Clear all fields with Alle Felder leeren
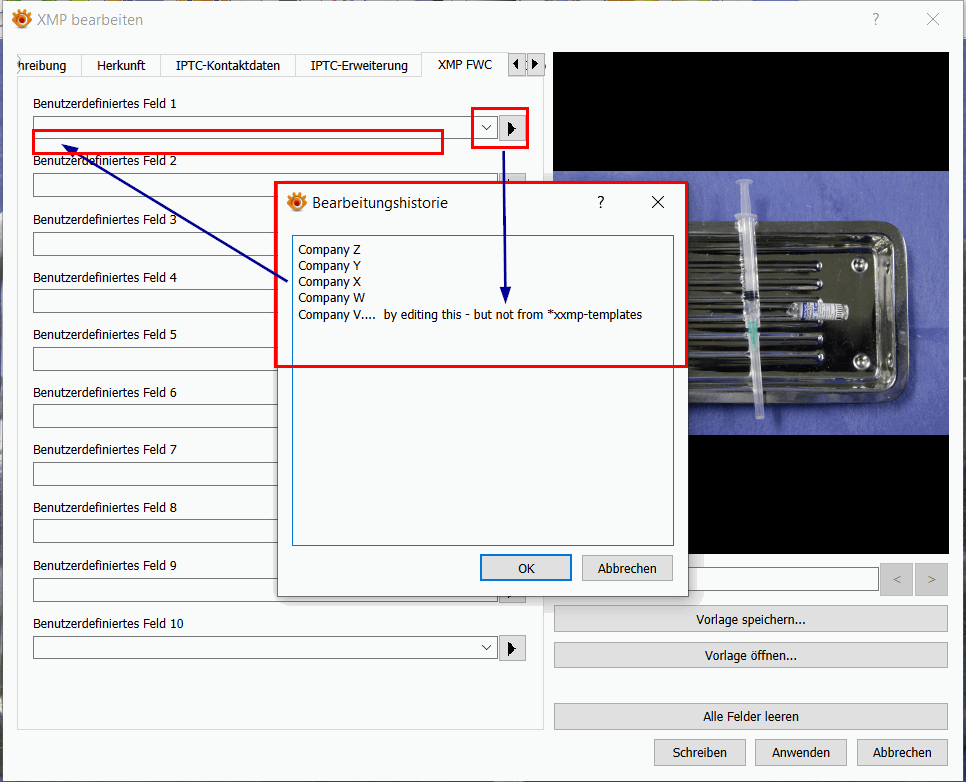Viewport: 966px width, 782px height. [x=750, y=716]
